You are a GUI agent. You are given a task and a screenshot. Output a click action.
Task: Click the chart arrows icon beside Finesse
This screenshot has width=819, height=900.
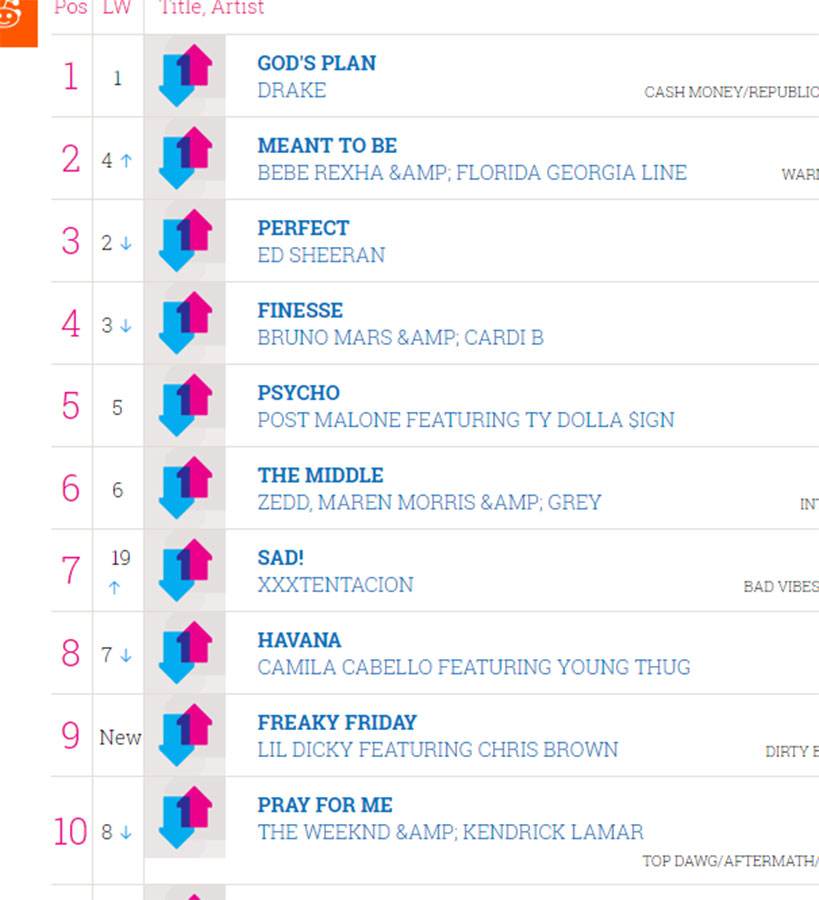(x=185, y=323)
